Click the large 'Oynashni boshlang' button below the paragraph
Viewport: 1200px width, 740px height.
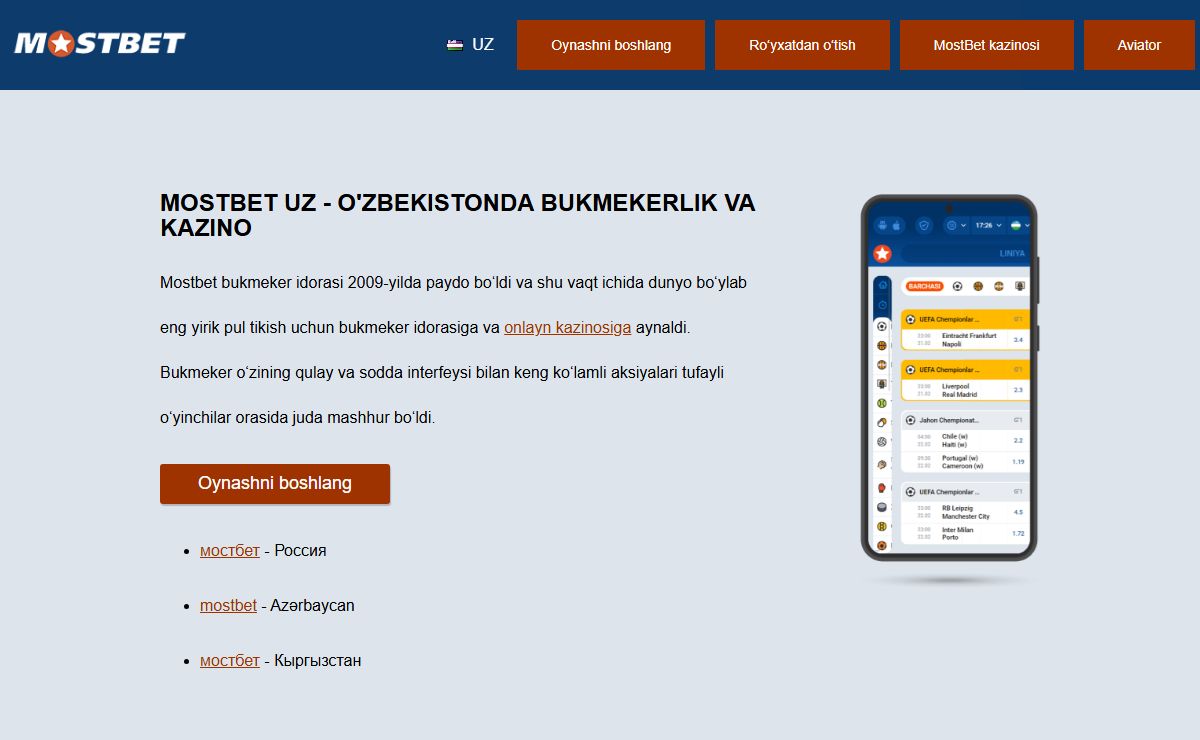click(x=275, y=484)
